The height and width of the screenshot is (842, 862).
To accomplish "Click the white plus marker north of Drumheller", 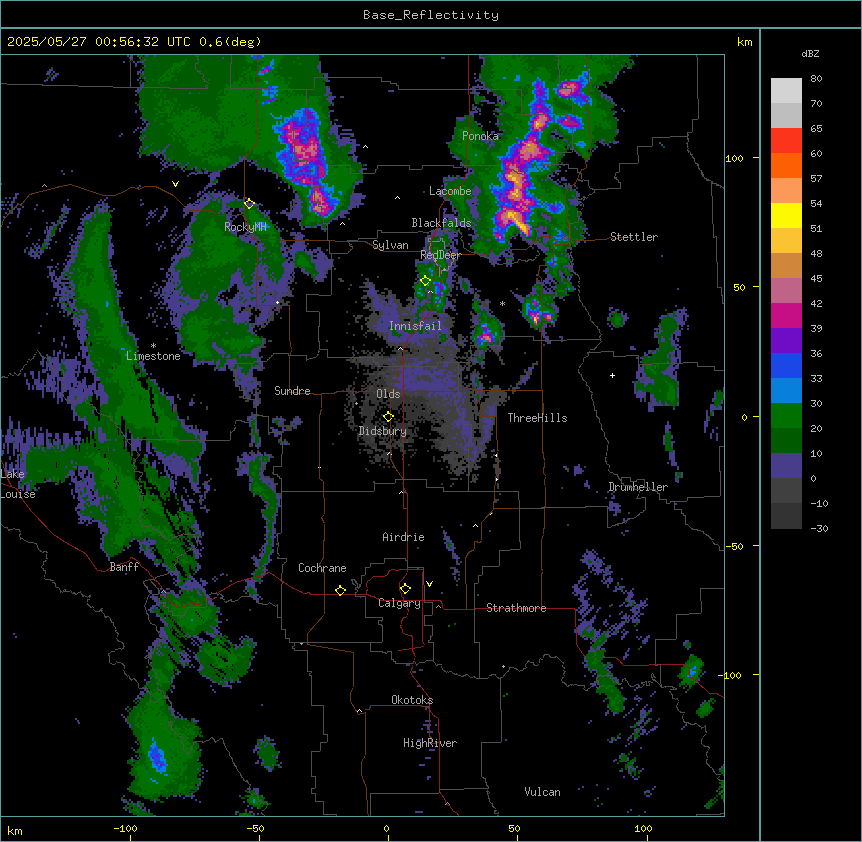I will coord(612,375).
